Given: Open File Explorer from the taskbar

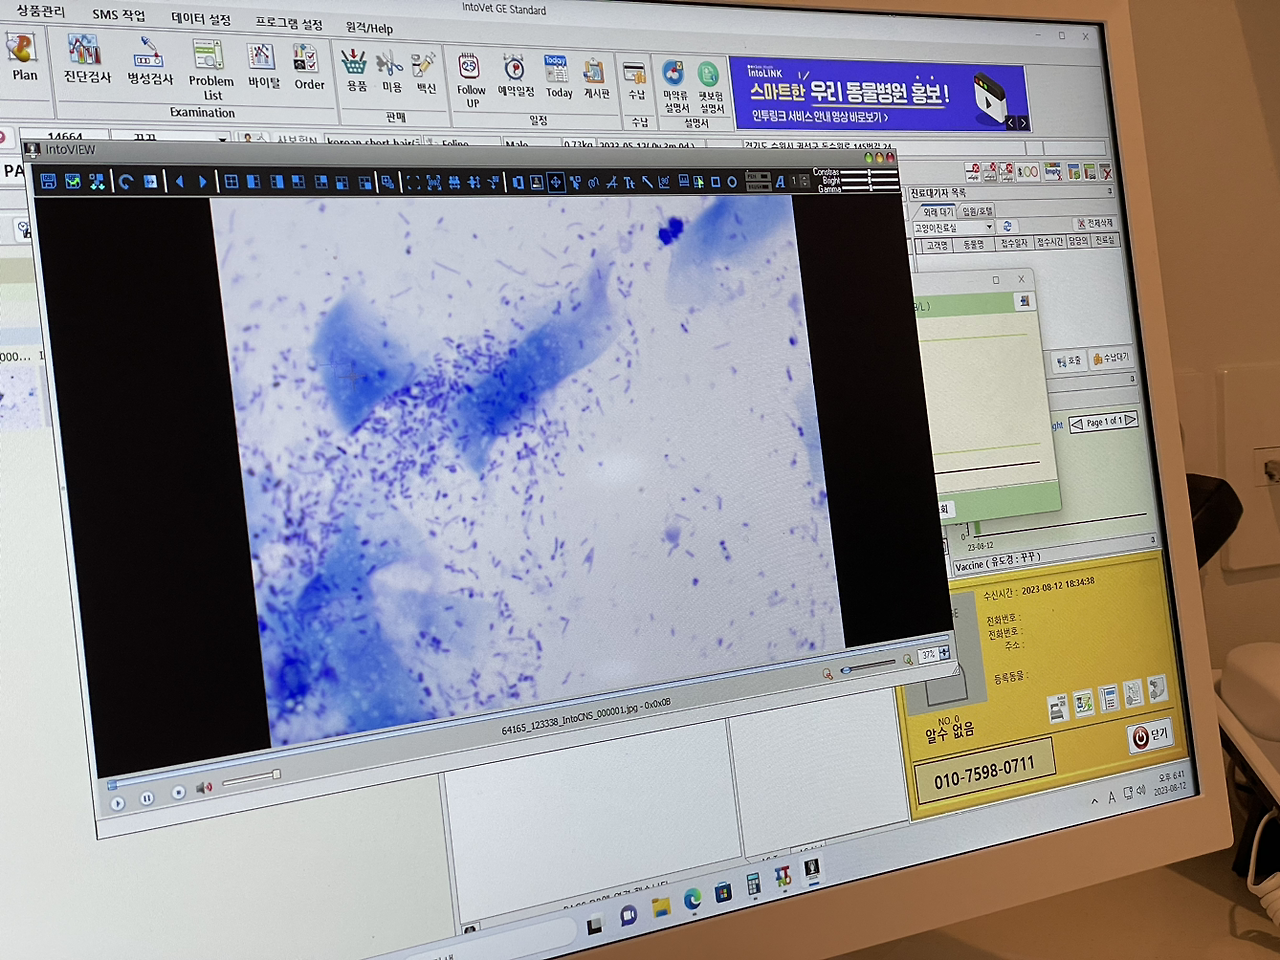Looking at the screenshot, I should click(x=661, y=907).
